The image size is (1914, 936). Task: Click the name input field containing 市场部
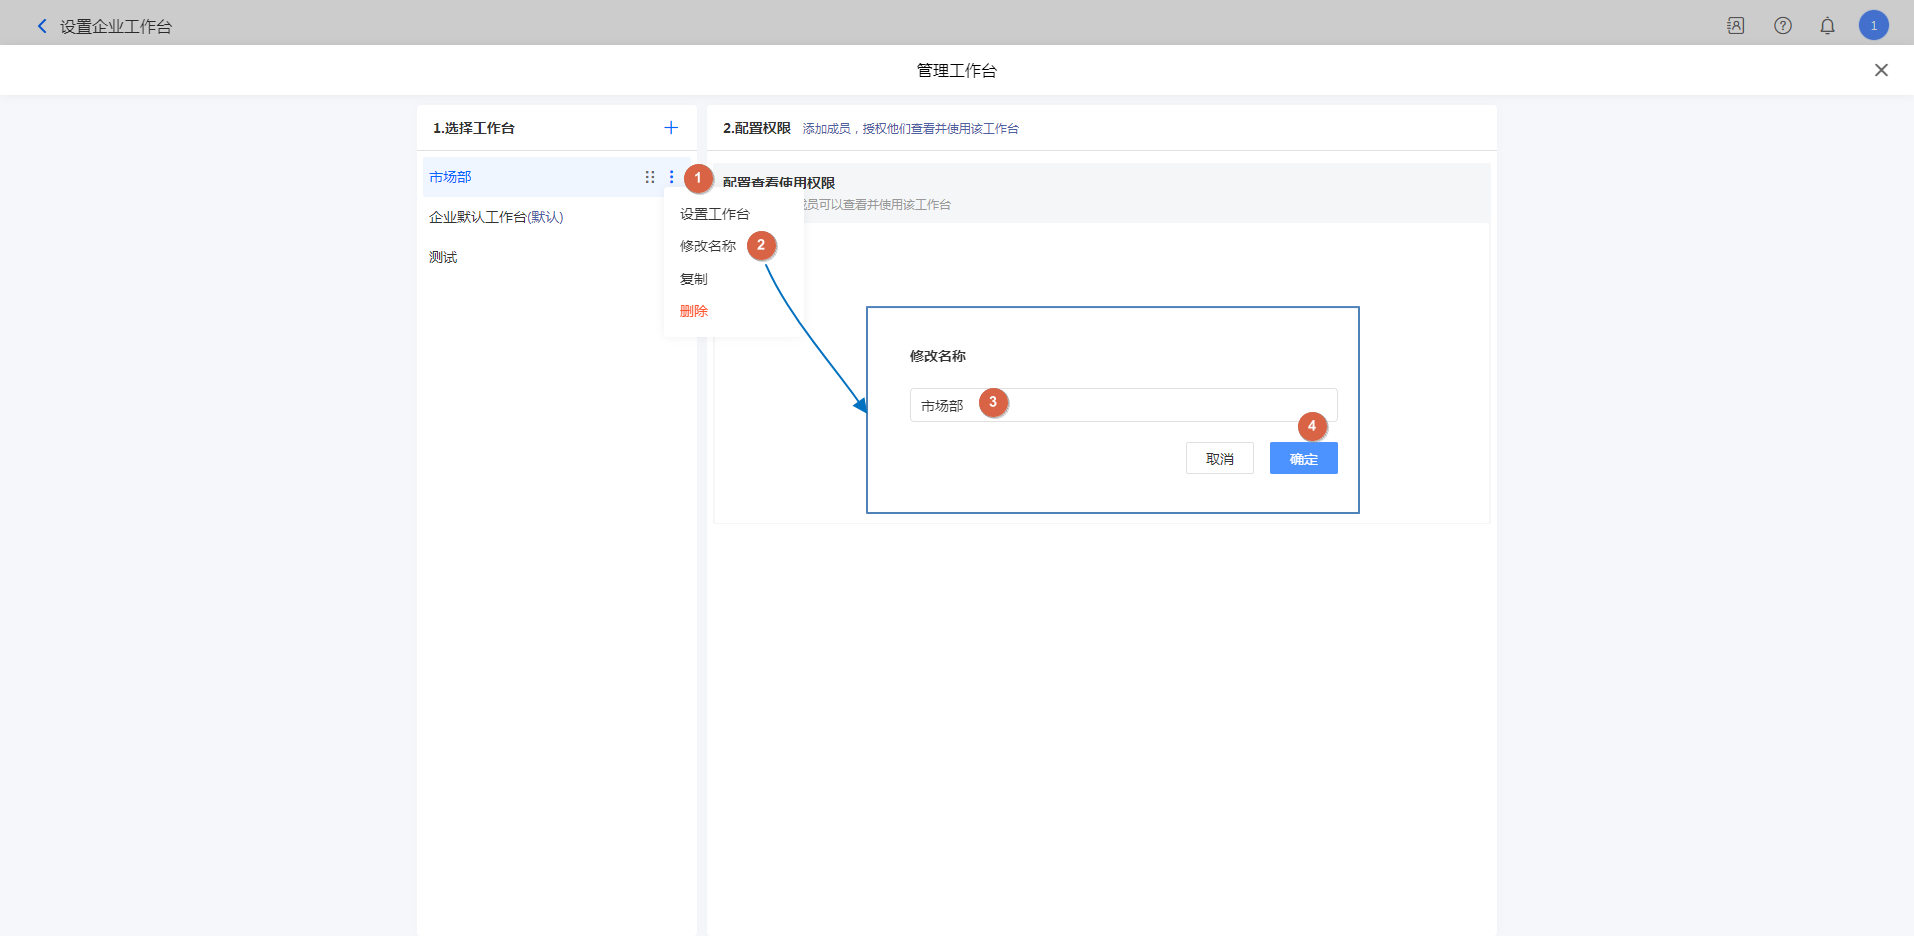tap(1150, 405)
